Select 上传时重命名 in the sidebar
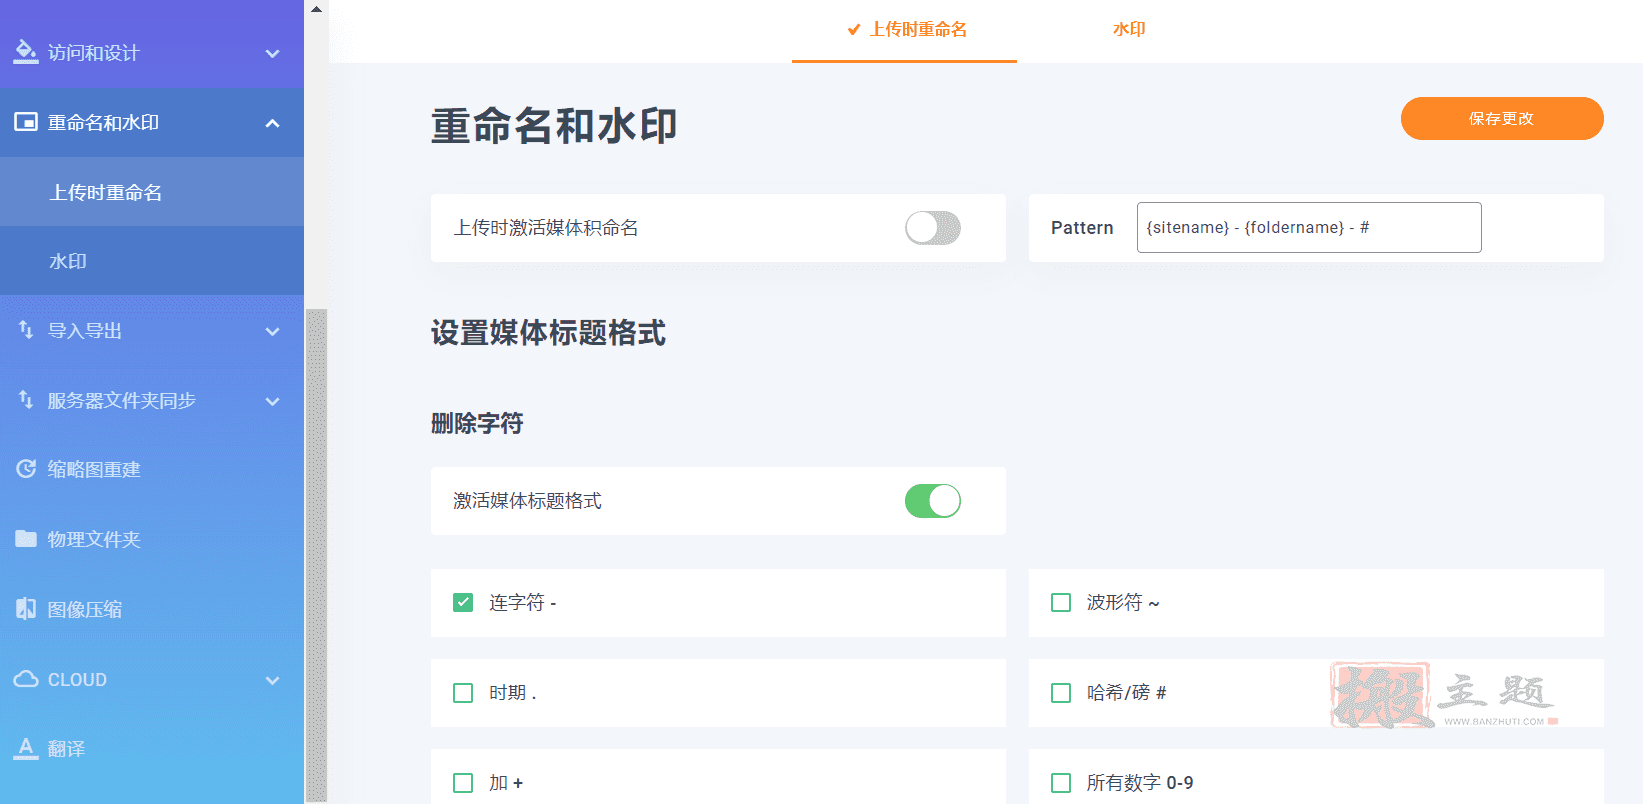The height and width of the screenshot is (804, 1643). click(152, 192)
